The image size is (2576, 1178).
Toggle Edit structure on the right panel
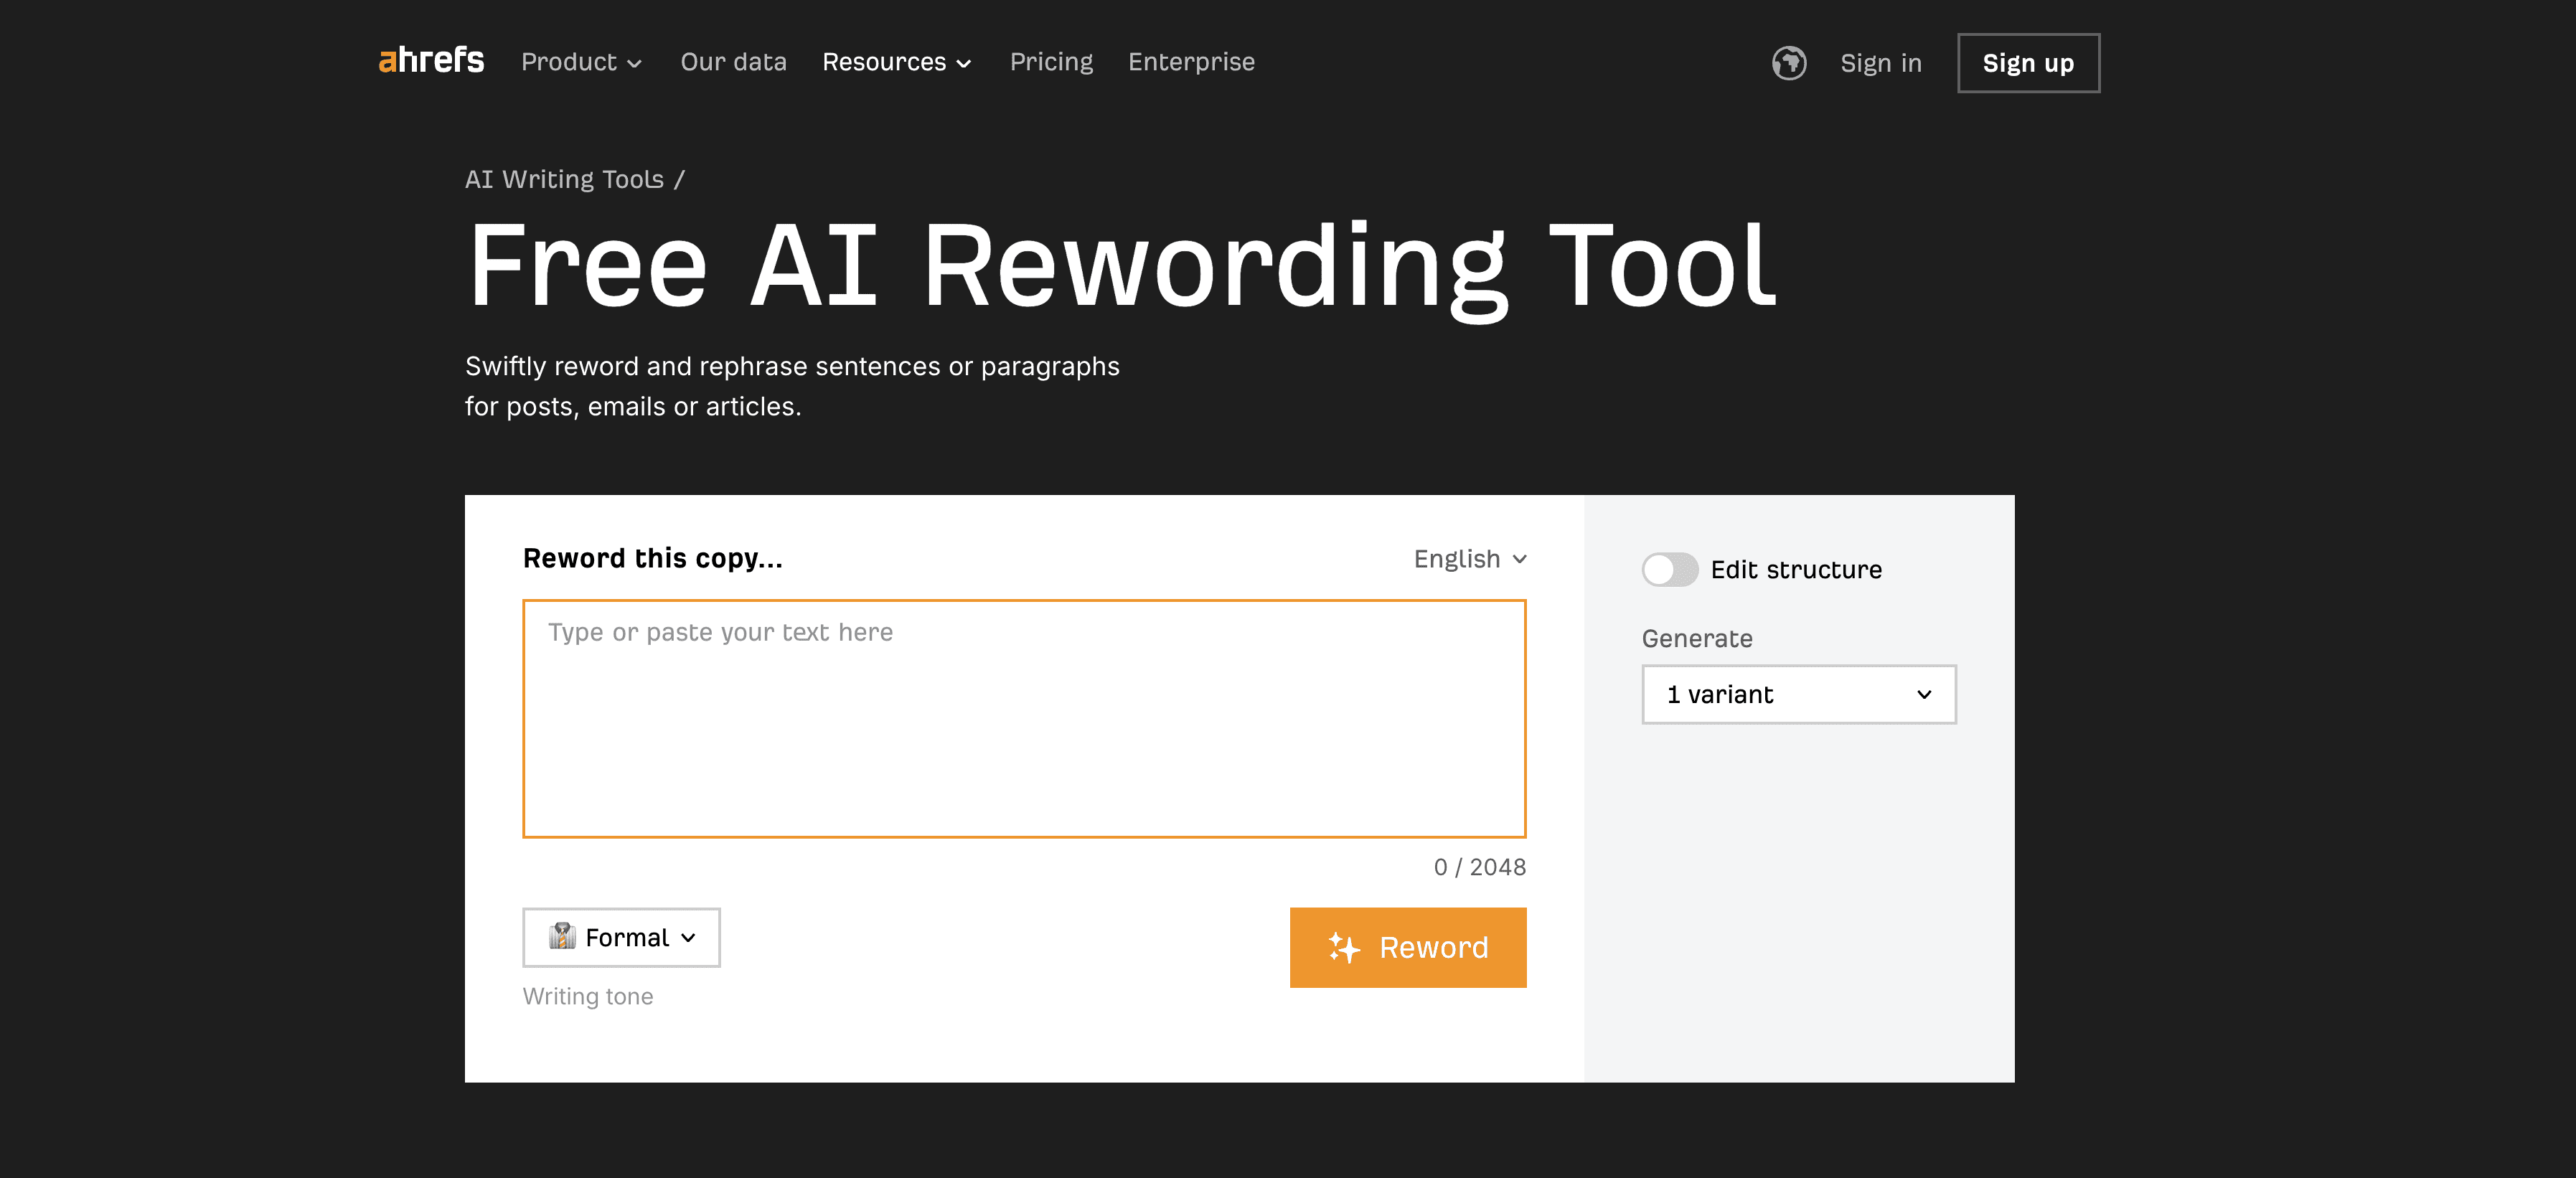coord(1670,570)
